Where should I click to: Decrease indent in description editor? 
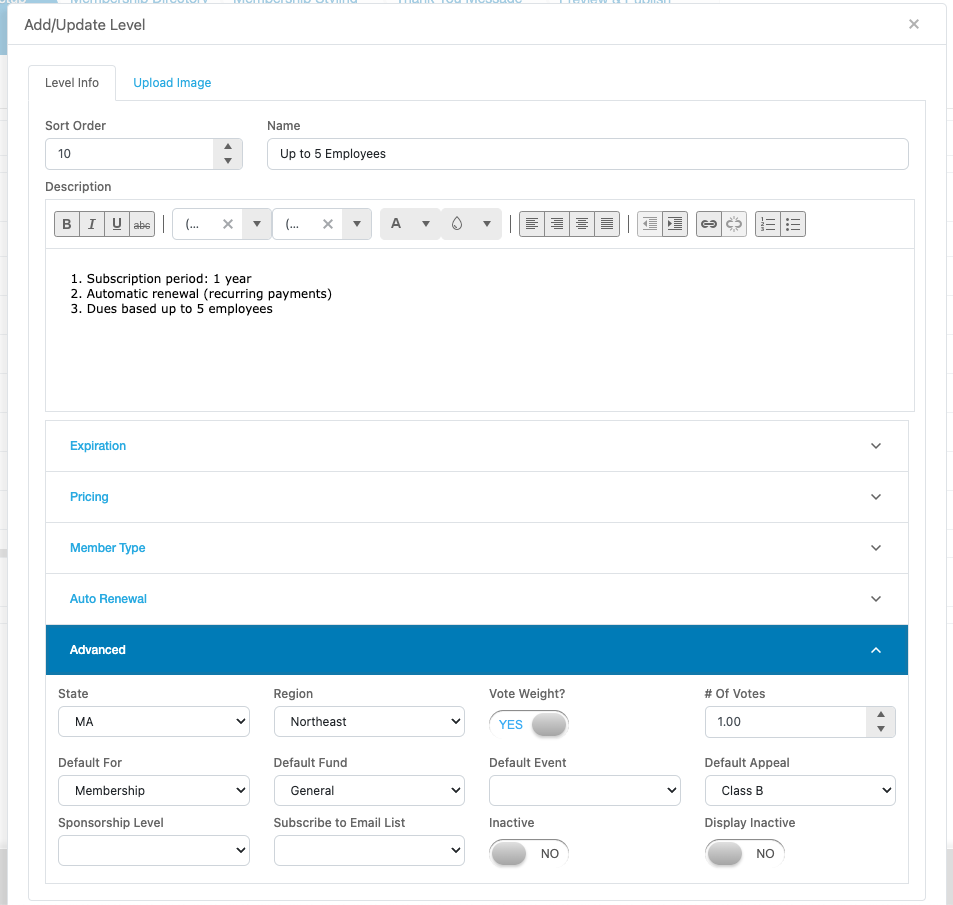tap(650, 224)
